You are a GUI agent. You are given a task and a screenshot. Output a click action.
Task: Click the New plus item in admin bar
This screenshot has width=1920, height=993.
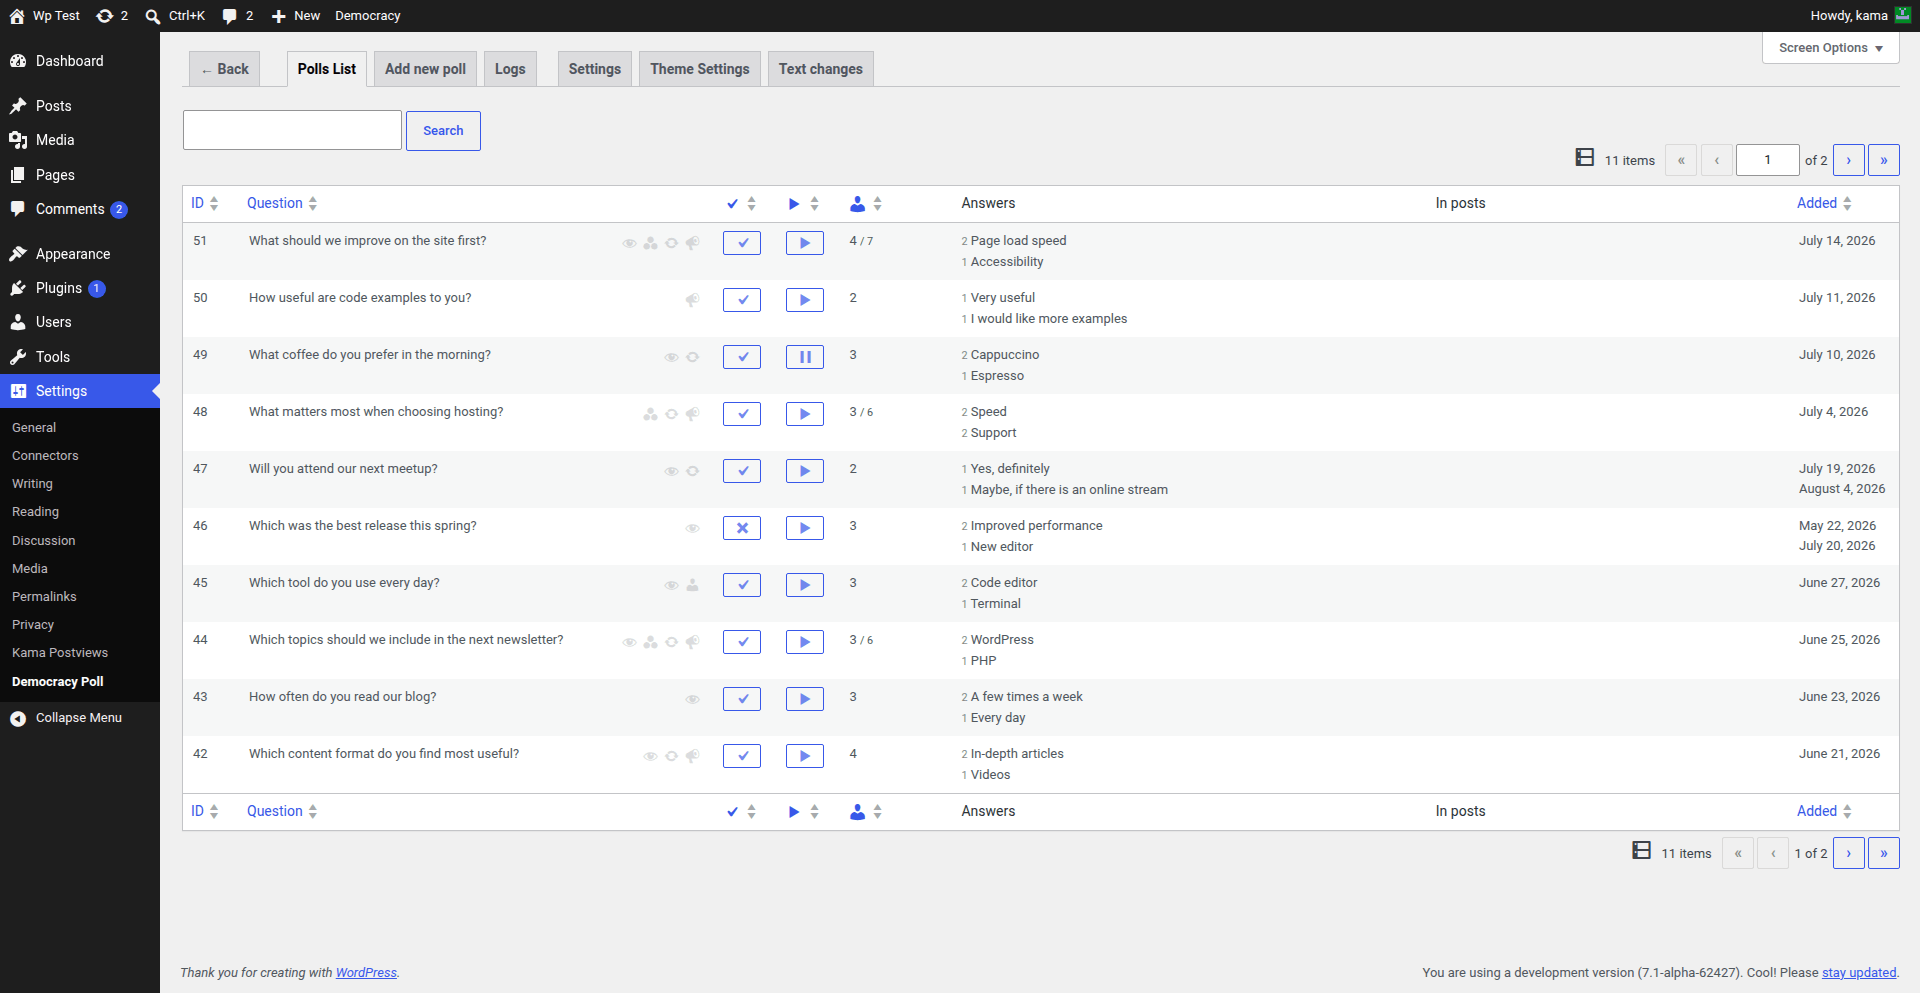[296, 16]
